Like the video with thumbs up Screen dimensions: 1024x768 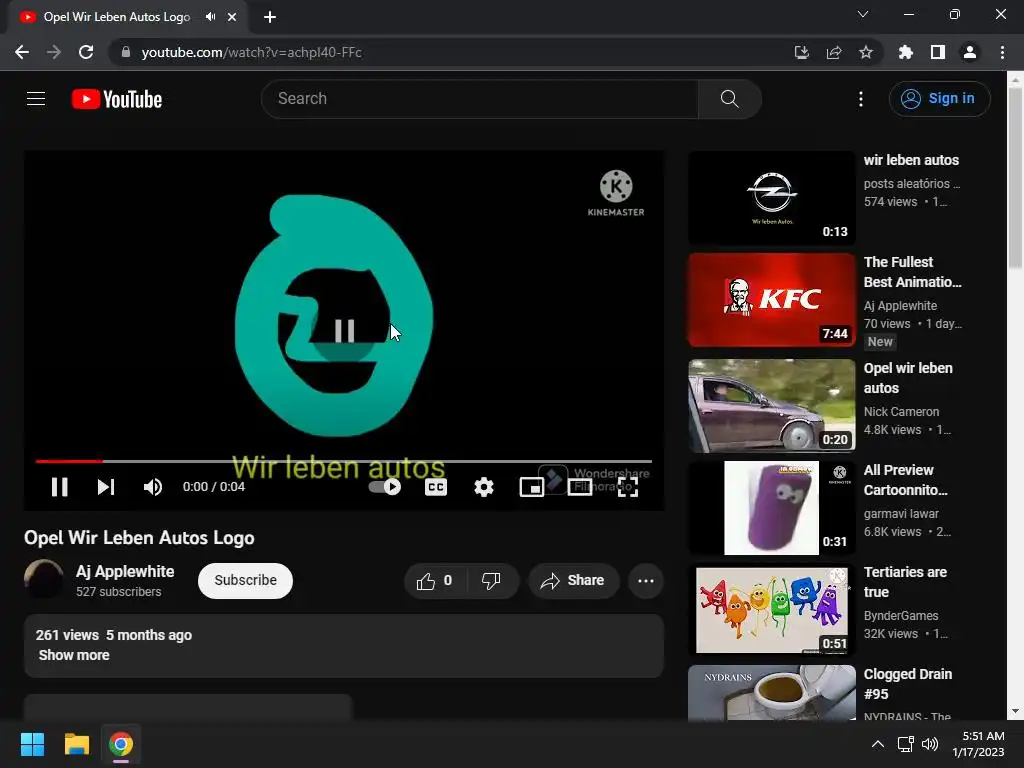[x=434, y=581]
